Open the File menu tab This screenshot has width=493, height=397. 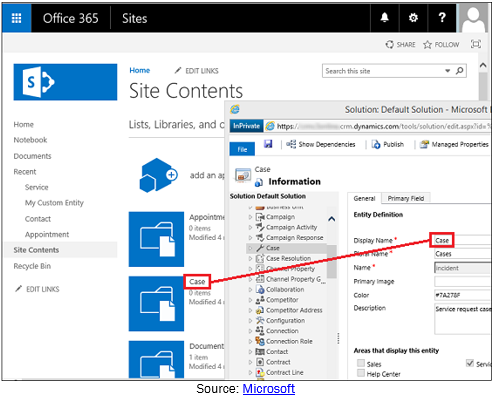click(242, 149)
